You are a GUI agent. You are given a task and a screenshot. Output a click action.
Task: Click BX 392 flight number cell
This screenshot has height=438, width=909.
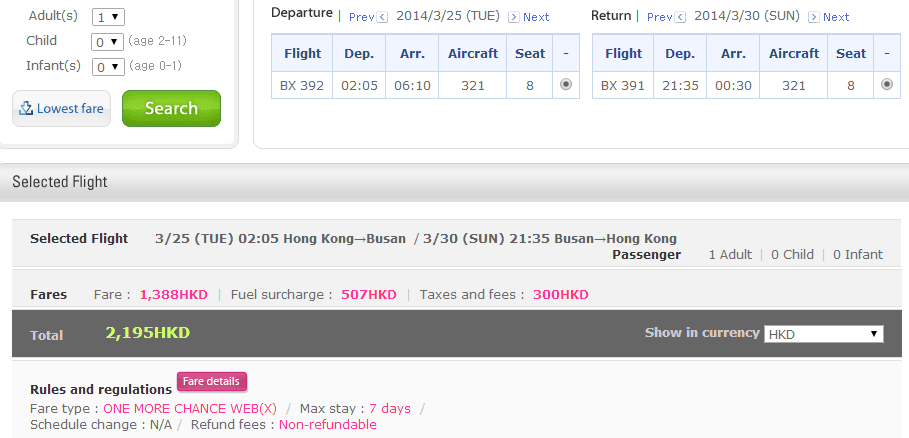[x=302, y=85]
